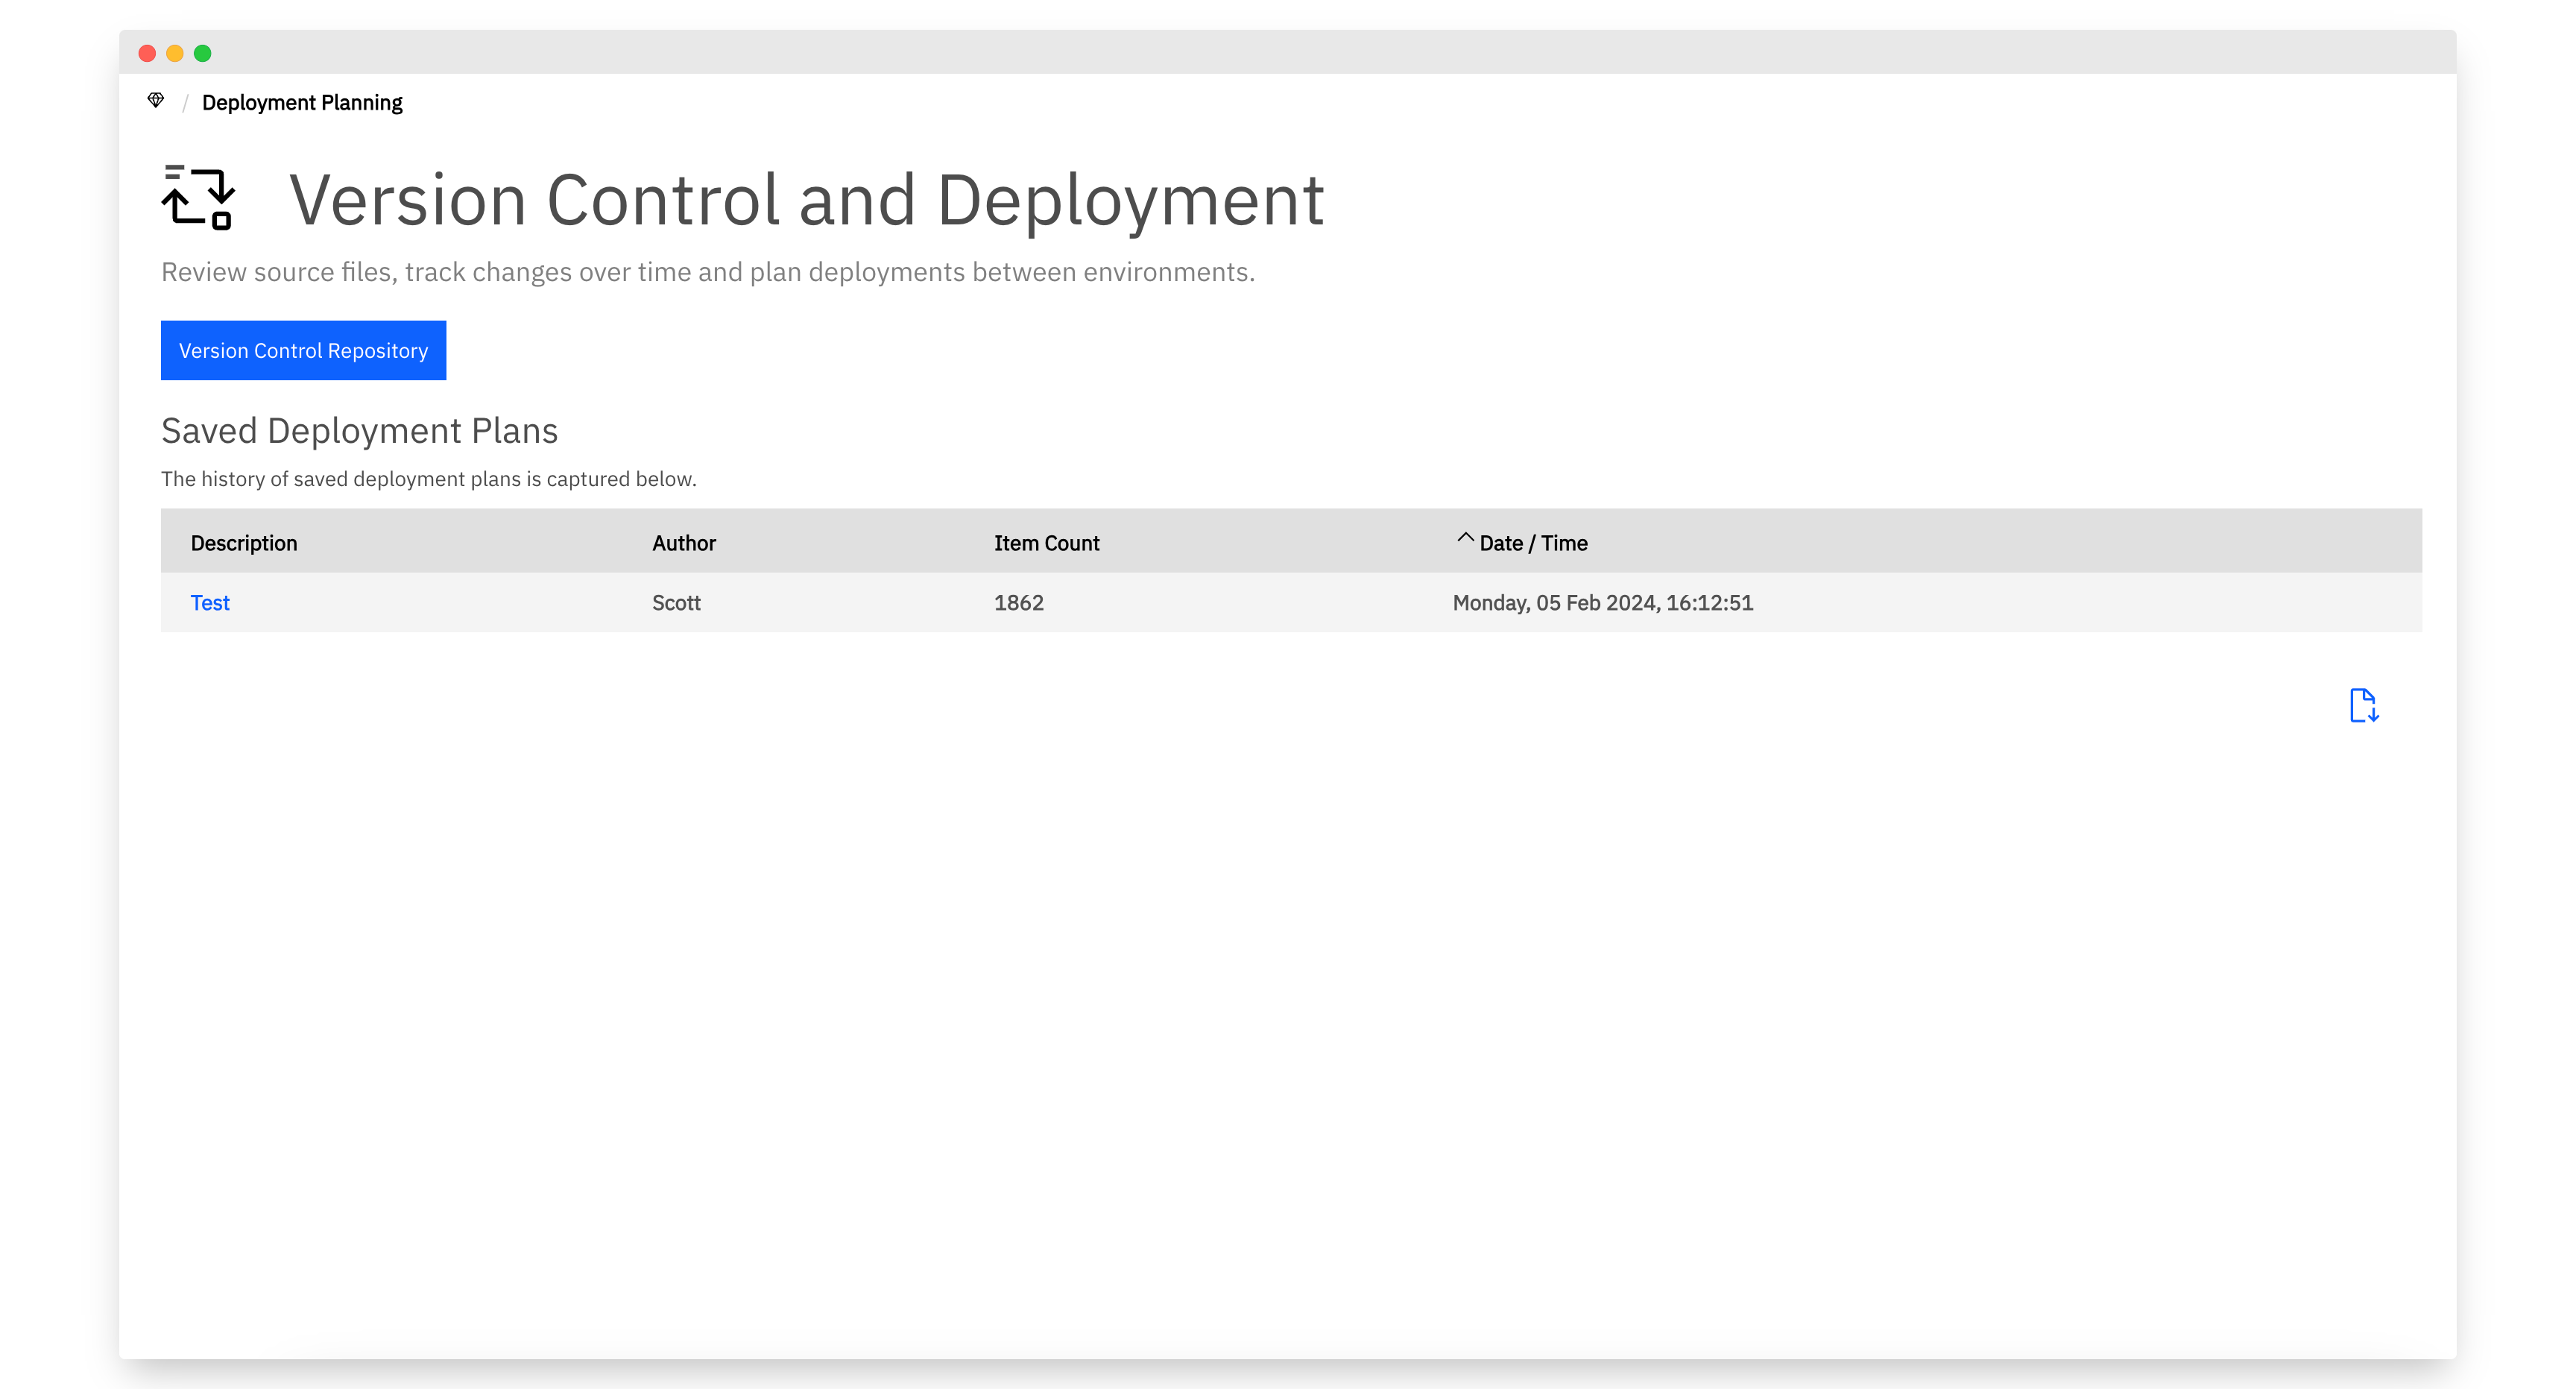Open the Version Control Repository button

tap(303, 350)
